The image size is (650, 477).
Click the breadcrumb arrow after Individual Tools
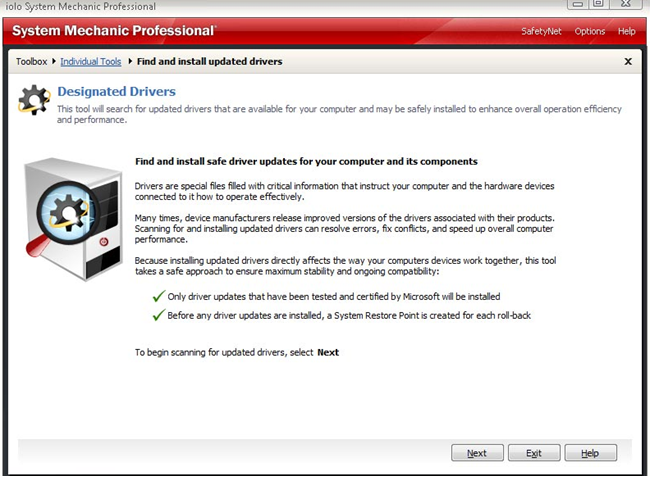pos(130,61)
